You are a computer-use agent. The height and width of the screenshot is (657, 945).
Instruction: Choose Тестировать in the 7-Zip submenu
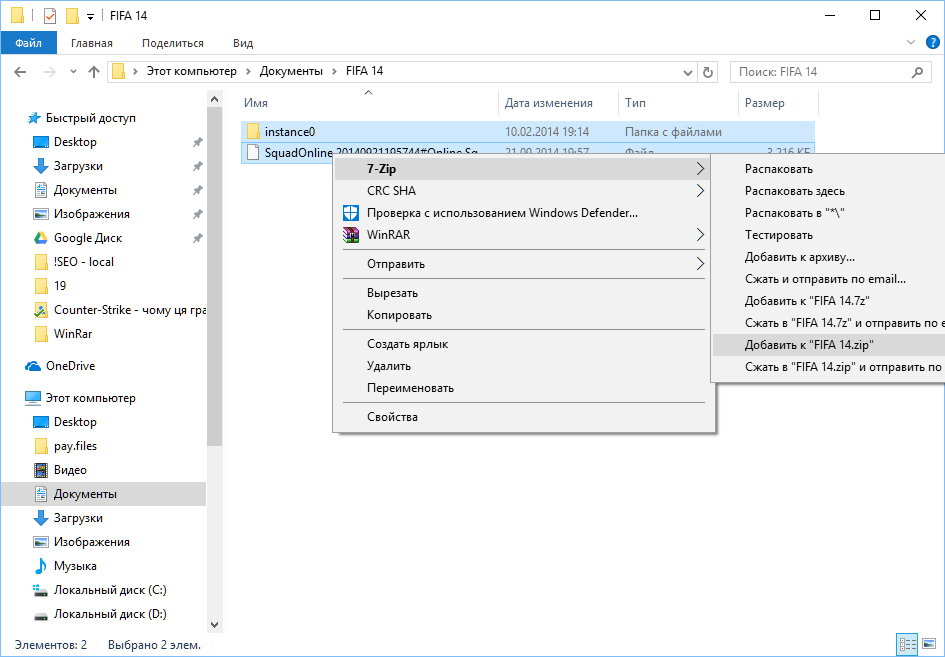point(829,235)
